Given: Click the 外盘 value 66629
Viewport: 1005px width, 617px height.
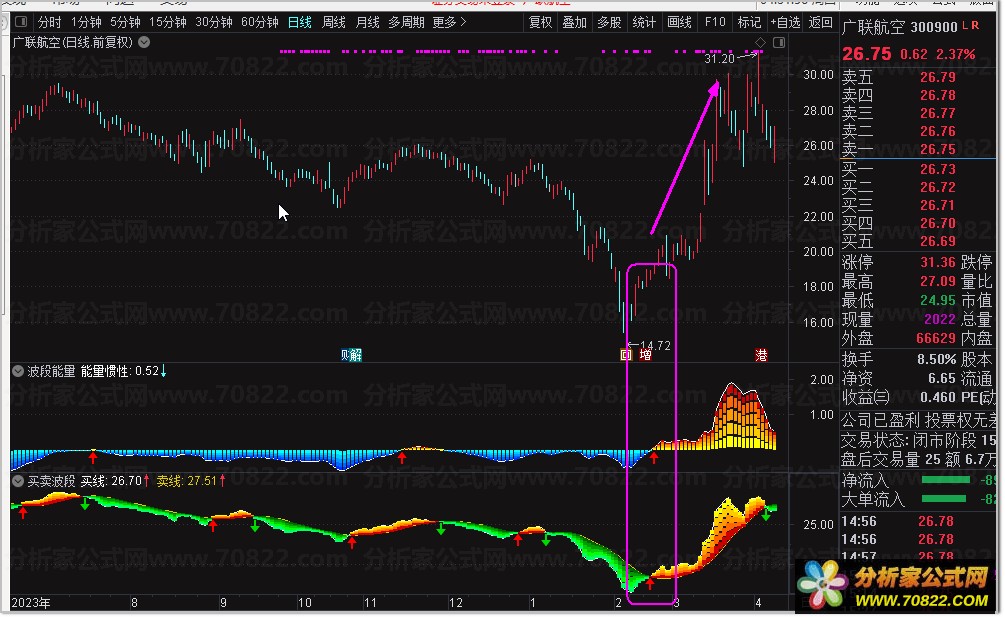Looking at the screenshot, I should coord(936,338).
